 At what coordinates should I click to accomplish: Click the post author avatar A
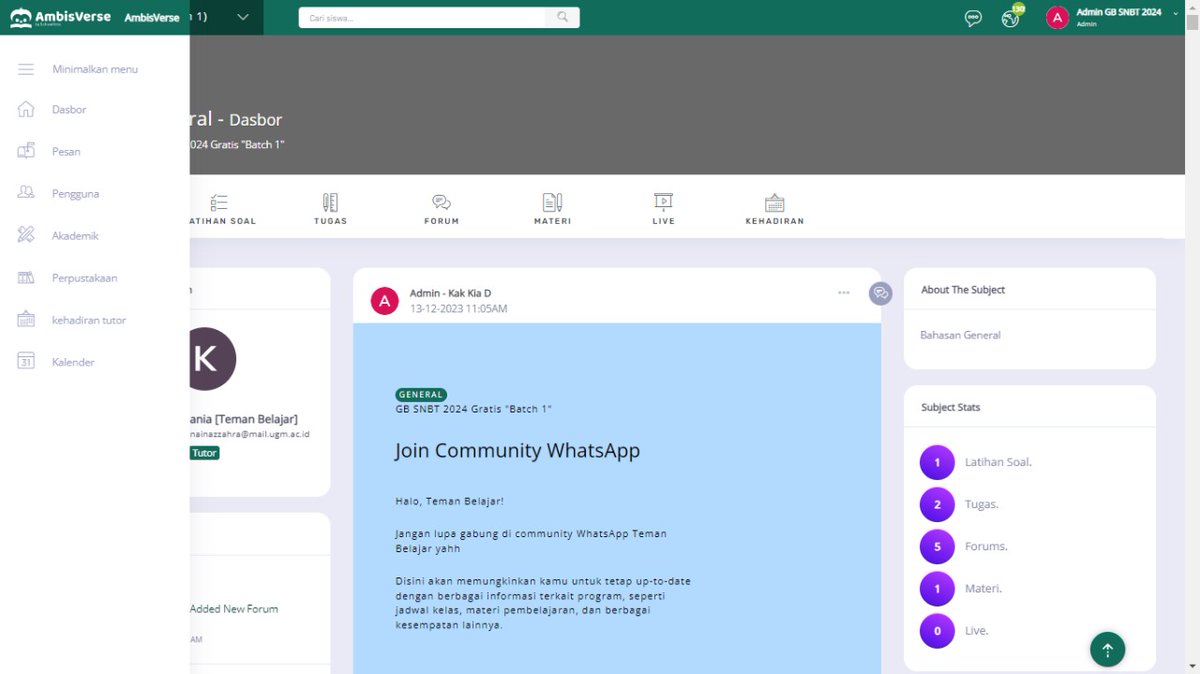385,301
